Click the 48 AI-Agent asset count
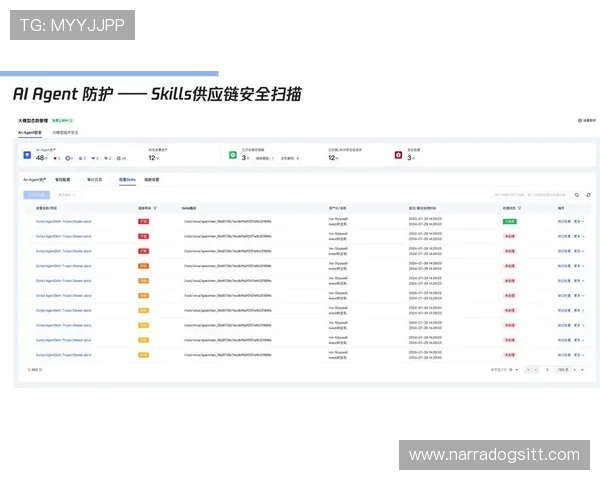This screenshot has width=600, height=480. pyautogui.click(x=42, y=158)
